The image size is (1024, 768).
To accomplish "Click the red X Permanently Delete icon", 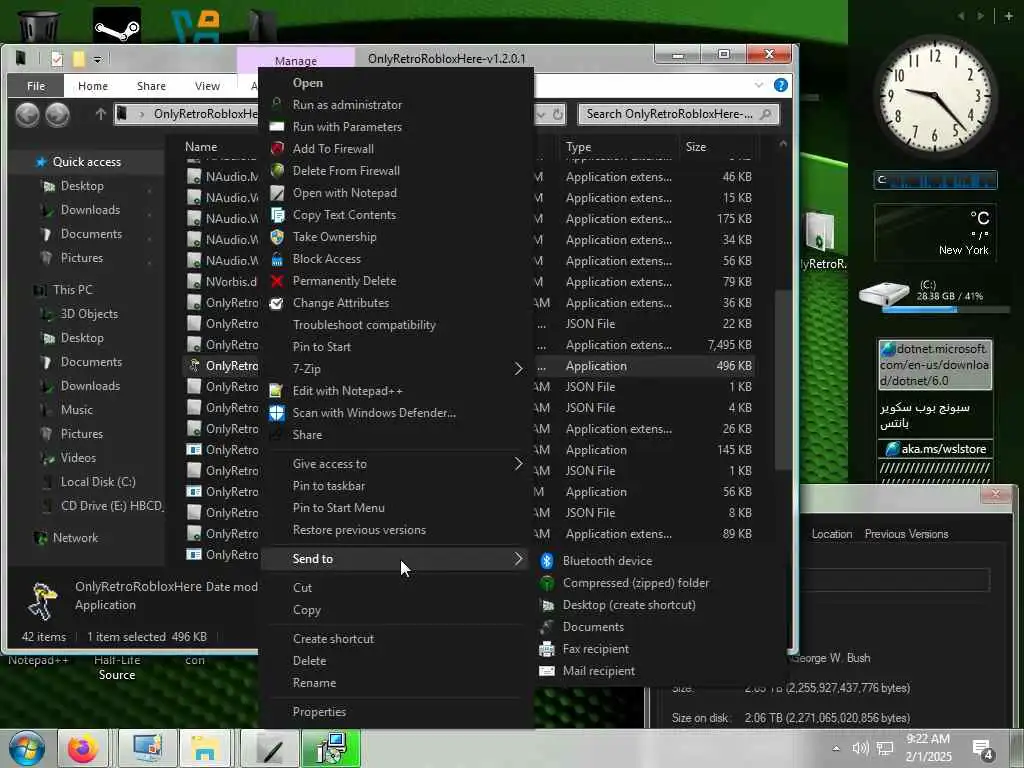I will point(277,281).
